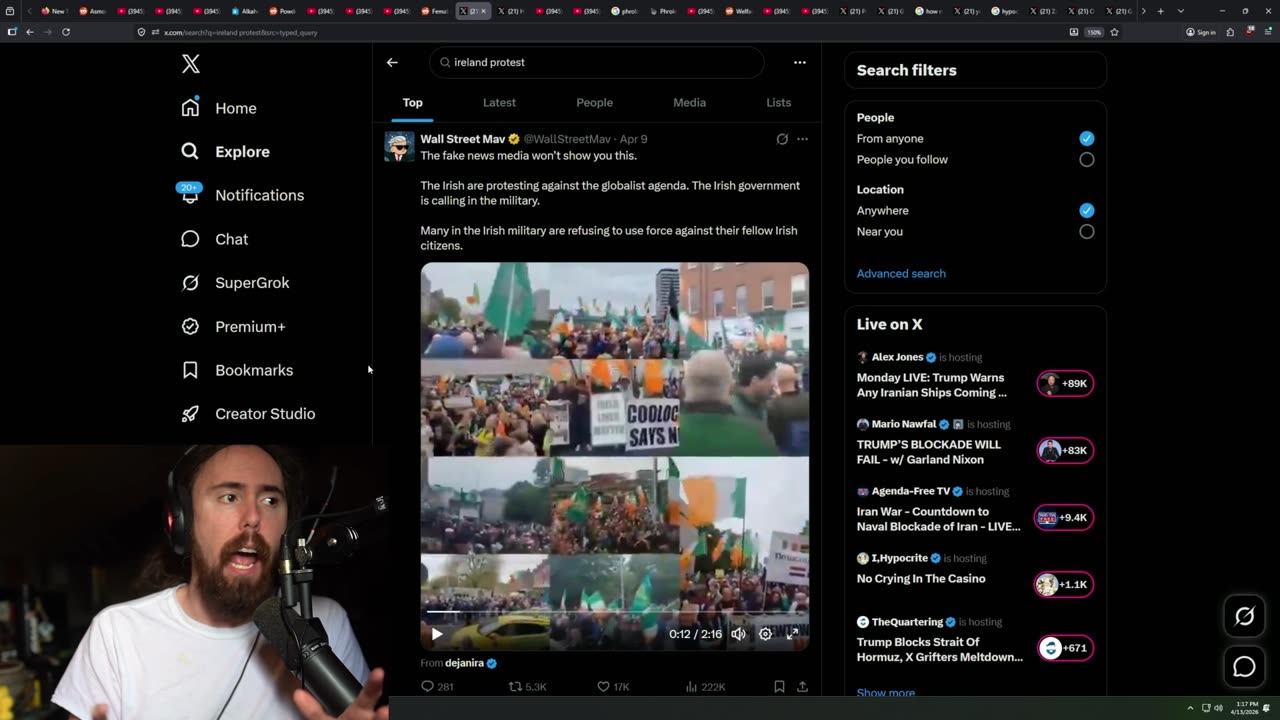Open the post's three-dot more menu
Screen dimensions: 1280x720
point(802,139)
